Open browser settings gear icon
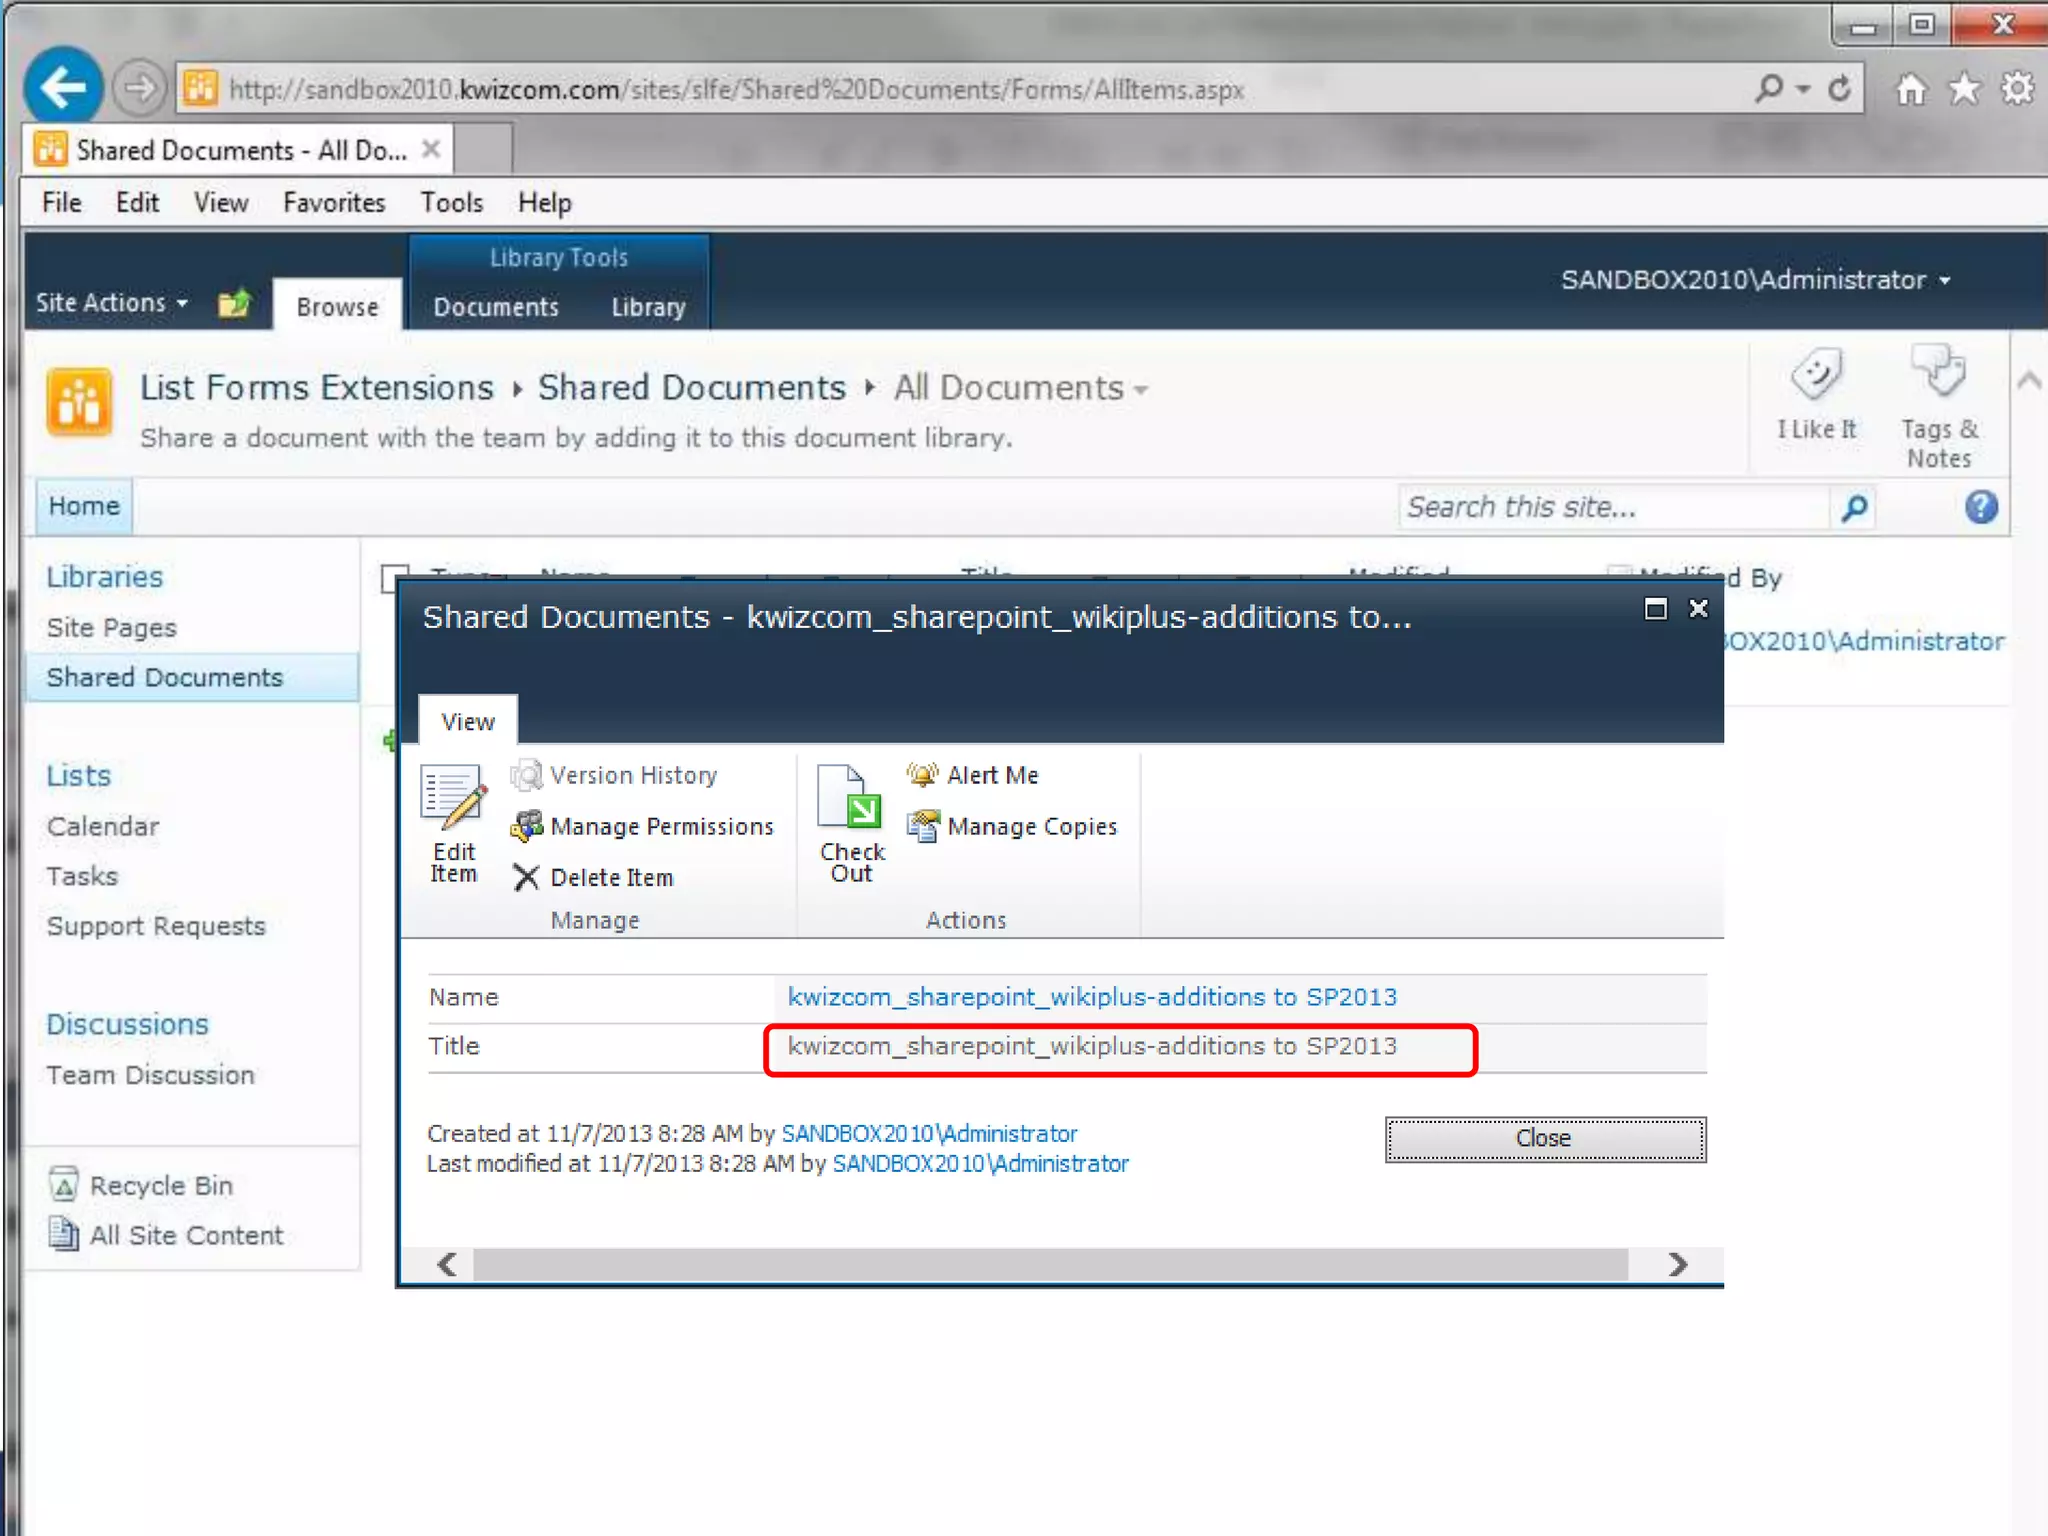 pos(2017,89)
